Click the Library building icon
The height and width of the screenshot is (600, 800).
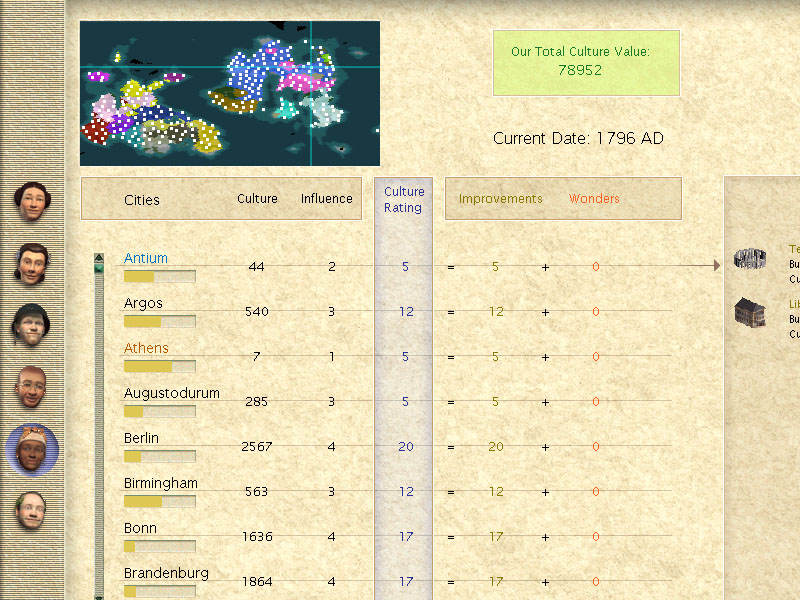click(x=749, y=312)
